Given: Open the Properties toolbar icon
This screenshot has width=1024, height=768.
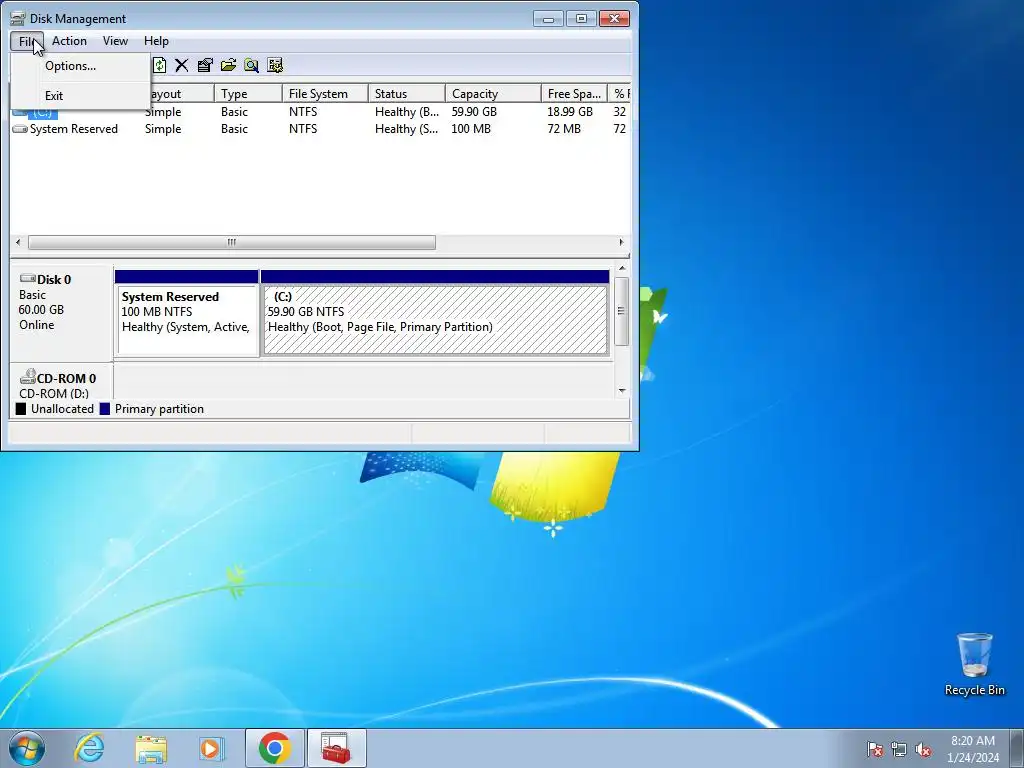Looking at the screenshot, I should click(x=205, y=65).
